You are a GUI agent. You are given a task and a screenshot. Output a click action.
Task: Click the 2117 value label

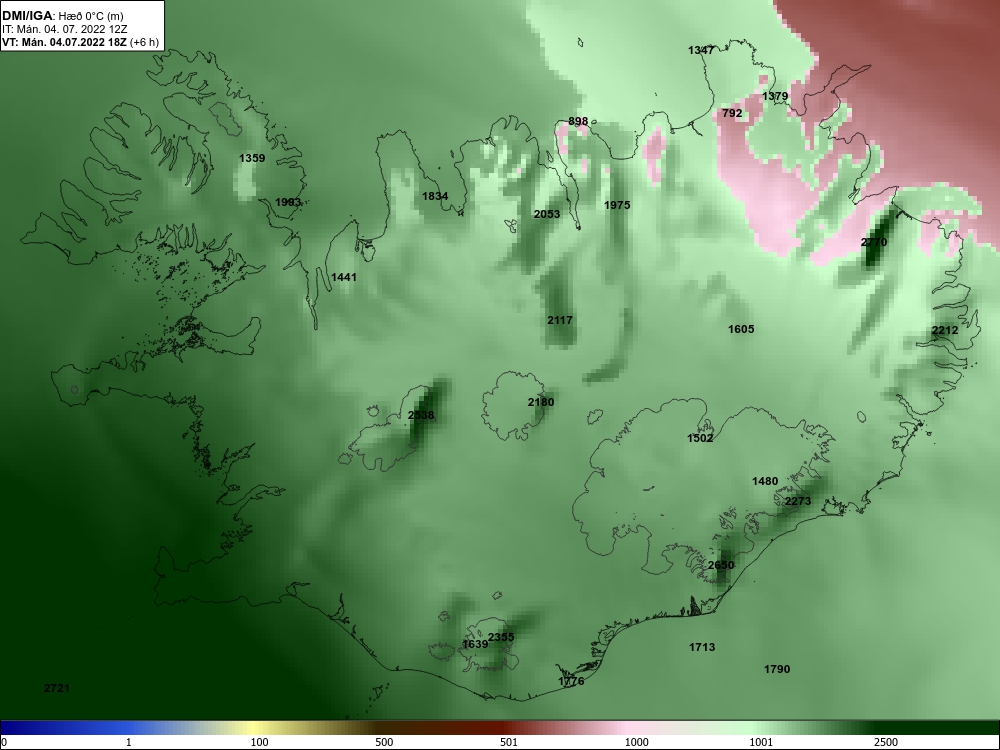559,320
